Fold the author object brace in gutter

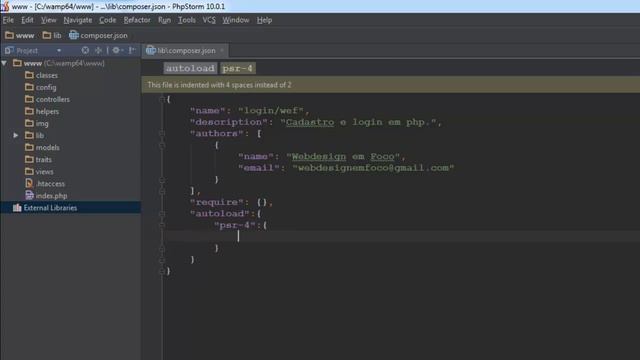coord(162,145)
